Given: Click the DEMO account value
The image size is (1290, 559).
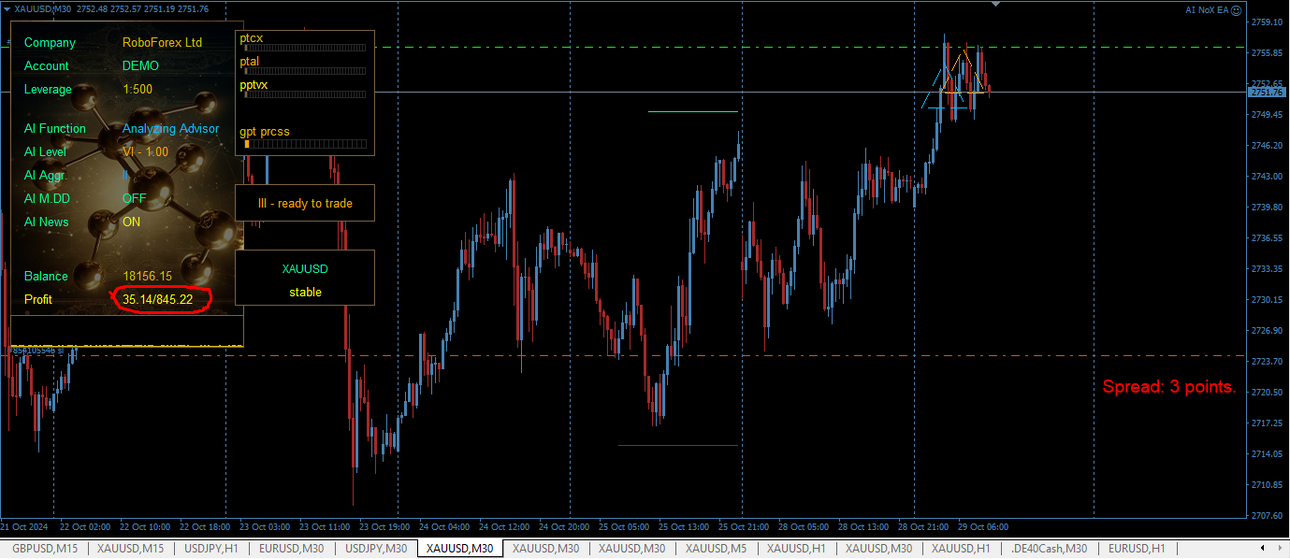Looking at the screenshot, I should 140,66.
